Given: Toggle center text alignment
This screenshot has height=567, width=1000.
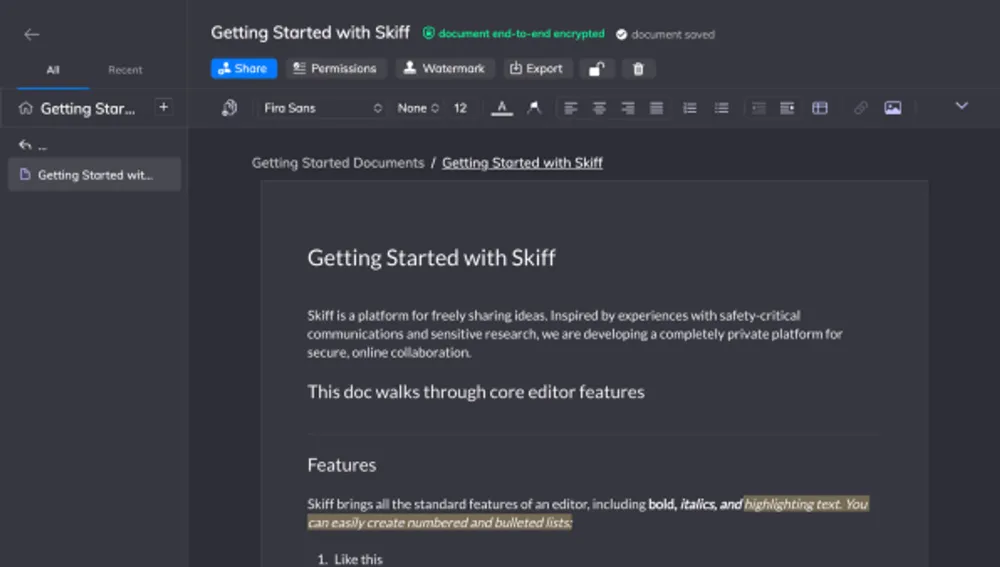Looking at the screenshot, I should click(x=600, y=108).
